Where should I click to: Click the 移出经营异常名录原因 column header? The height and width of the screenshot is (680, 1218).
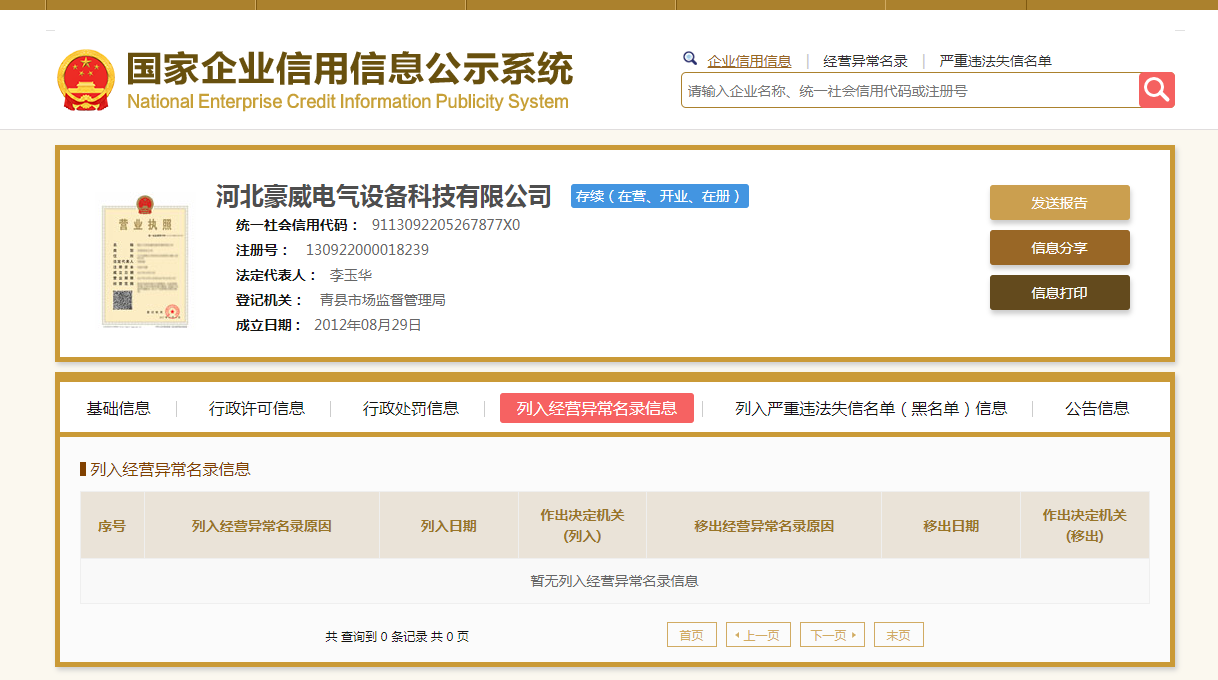point(764,525)
